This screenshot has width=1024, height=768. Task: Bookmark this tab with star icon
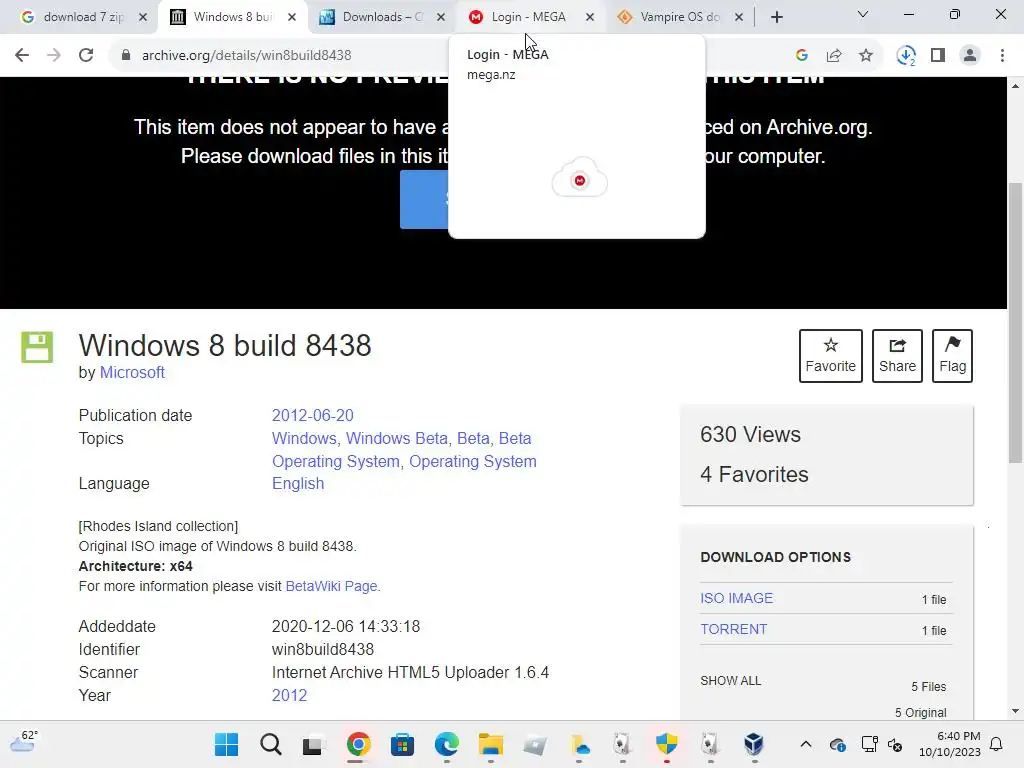(866, 56)
